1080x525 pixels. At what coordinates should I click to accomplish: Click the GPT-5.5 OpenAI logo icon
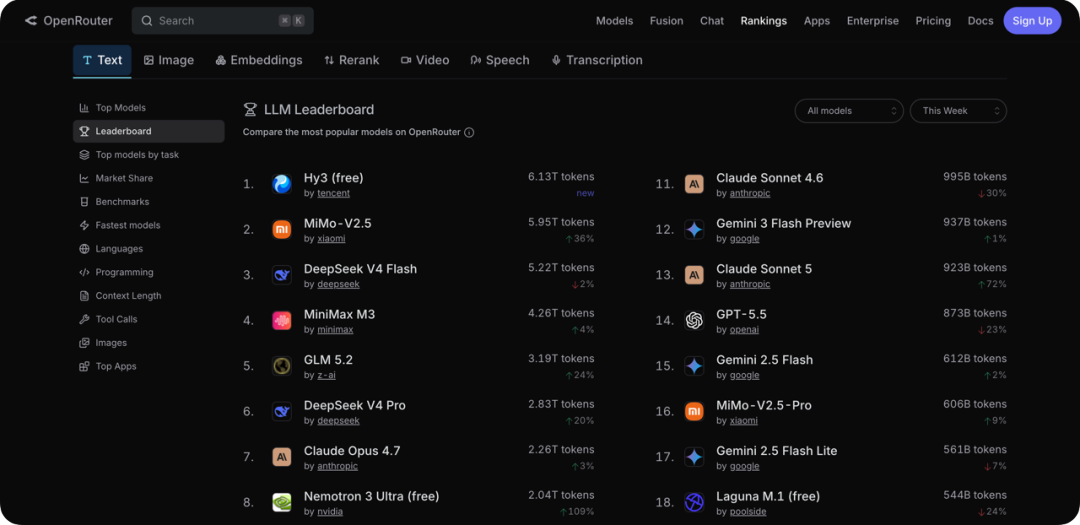[x=694, y=320]
